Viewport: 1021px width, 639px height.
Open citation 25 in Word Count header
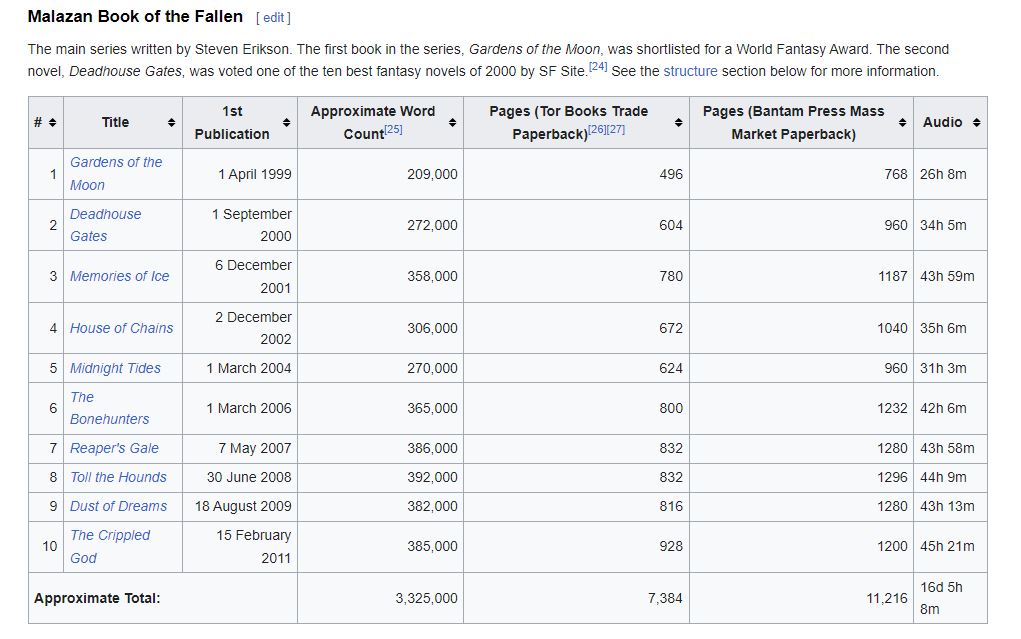[393, 129]
